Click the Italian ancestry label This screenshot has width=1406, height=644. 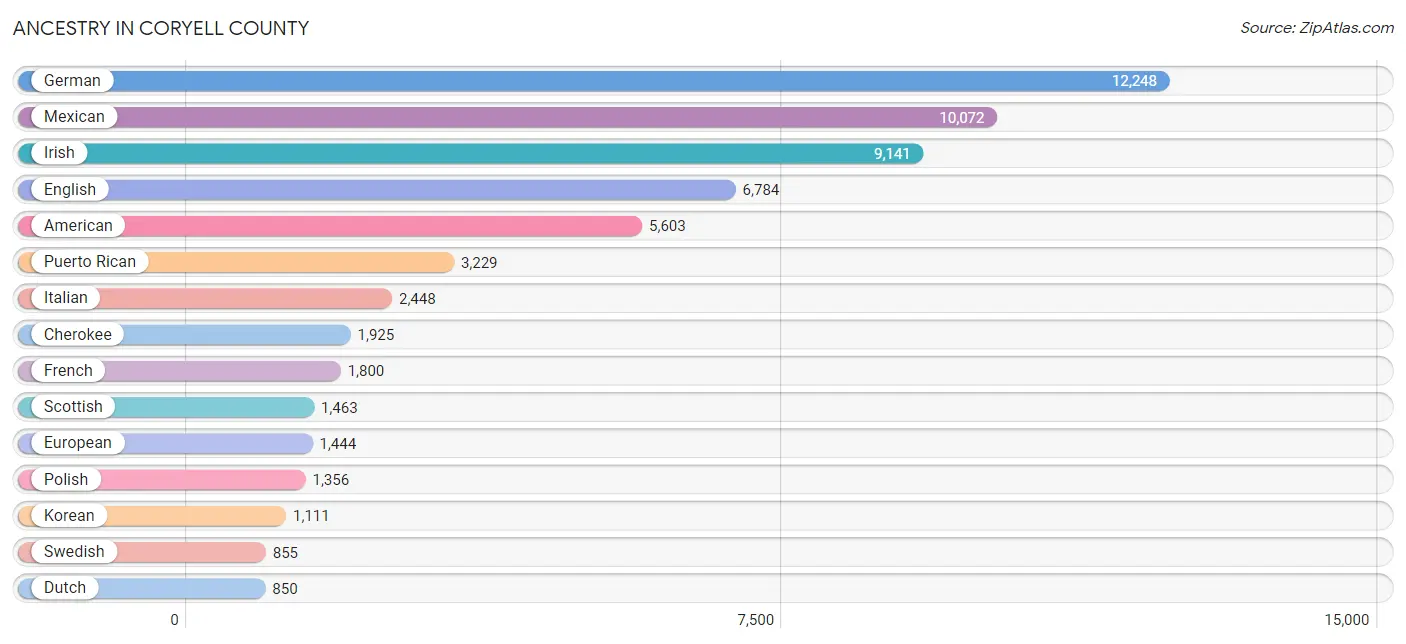tap(66, 298)
